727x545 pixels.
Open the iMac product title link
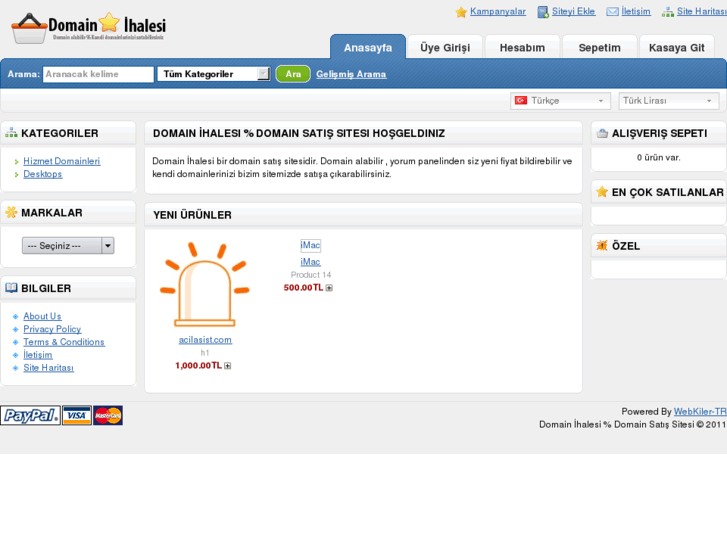point(310,262)
